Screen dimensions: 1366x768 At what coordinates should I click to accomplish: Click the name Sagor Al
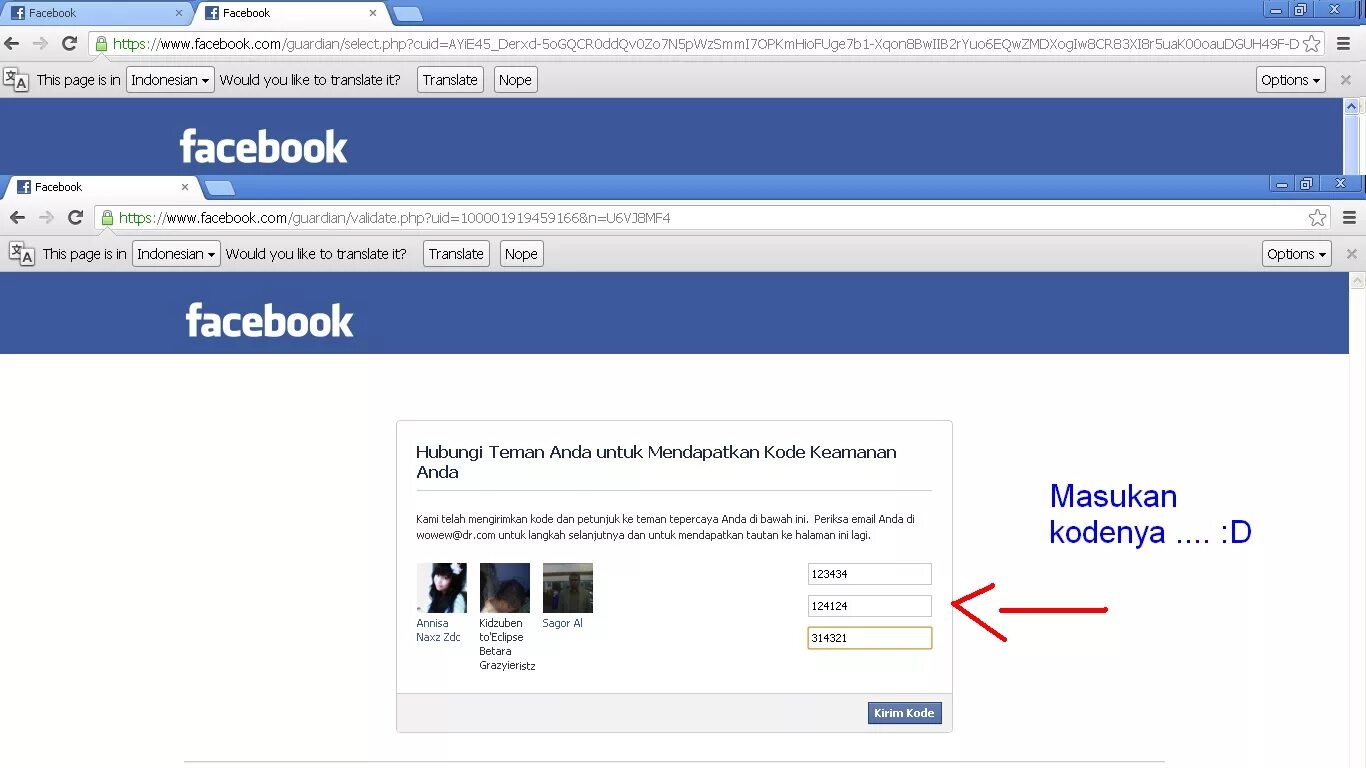click(x=562, y=623)
